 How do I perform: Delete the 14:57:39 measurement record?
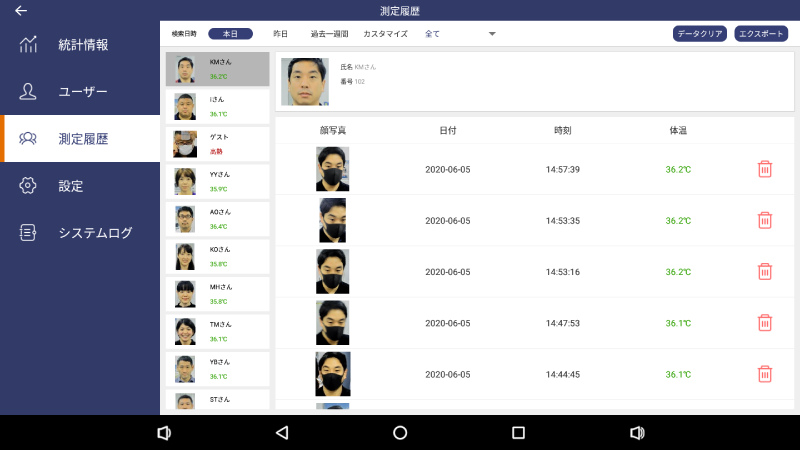click(765, 169)
